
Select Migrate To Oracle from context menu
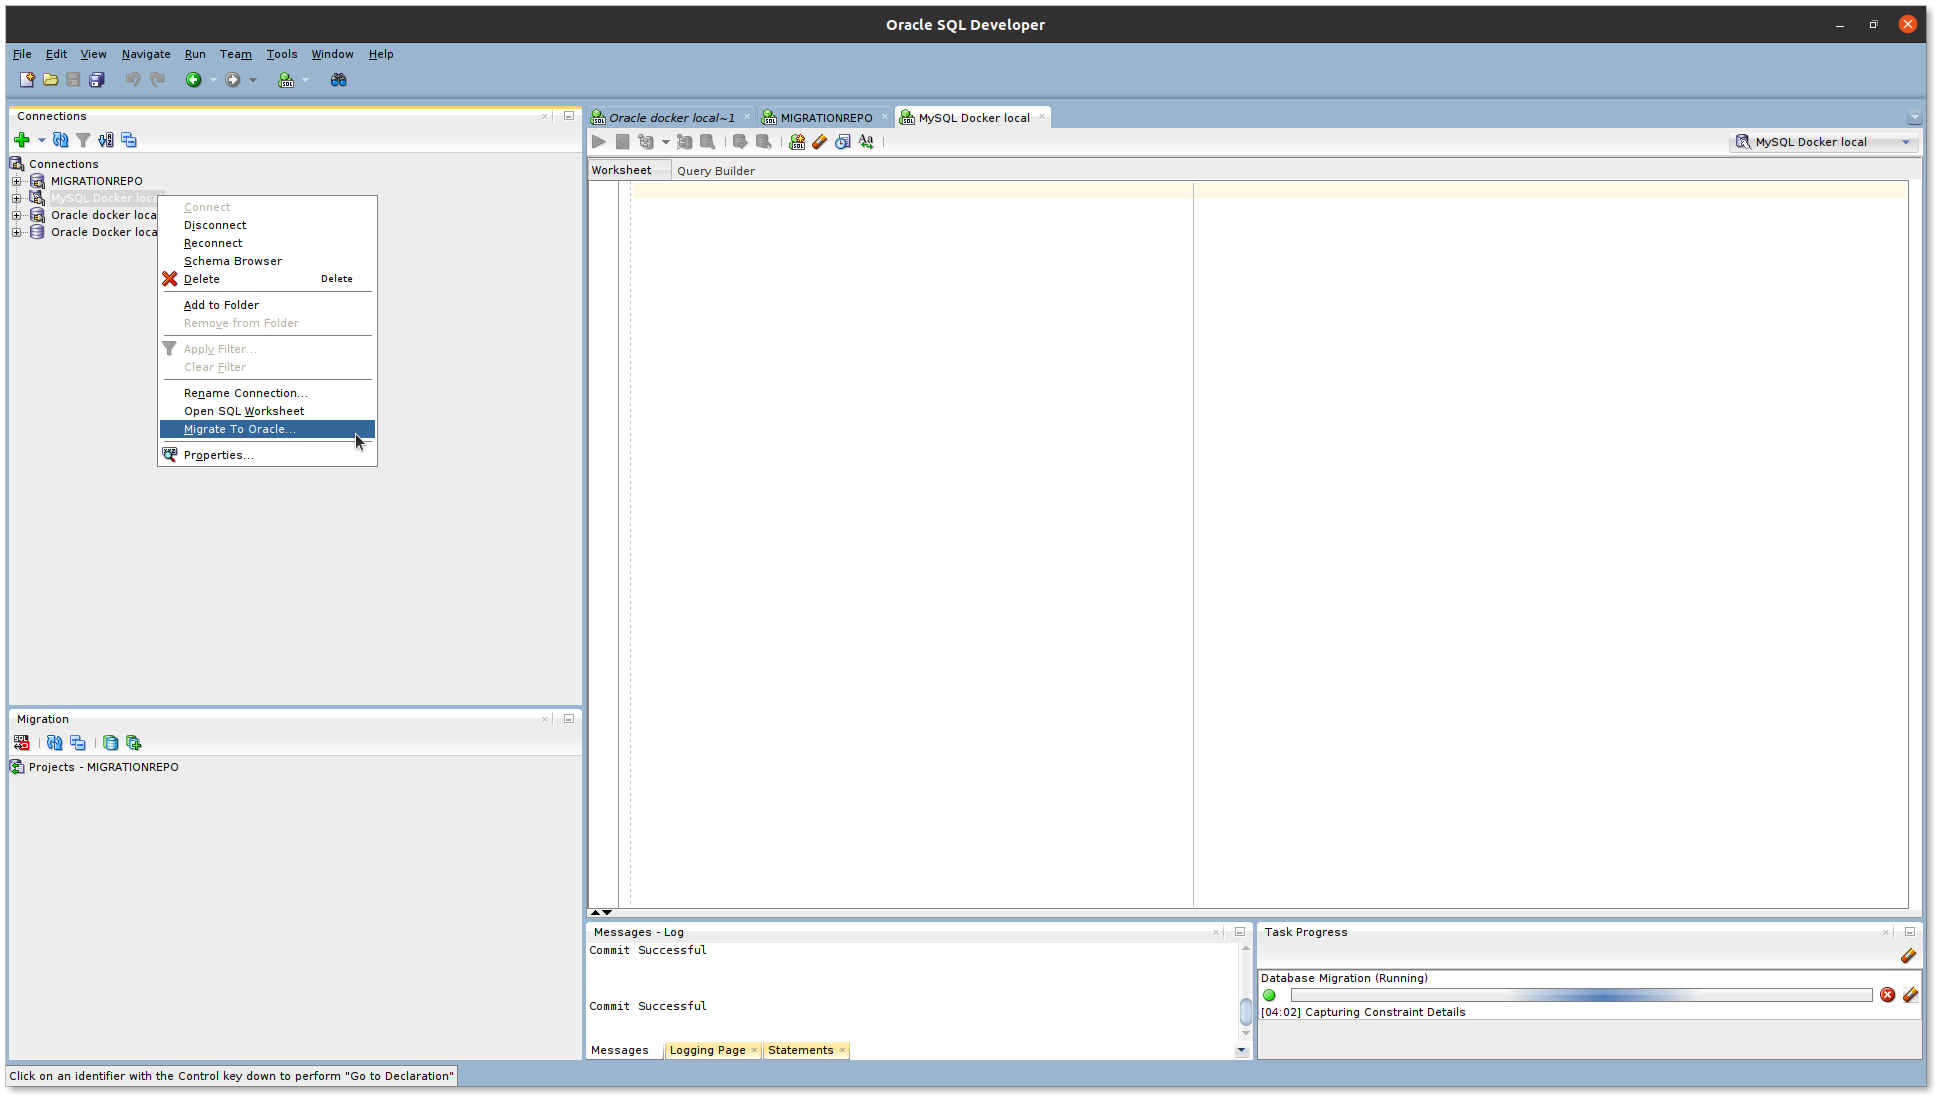tap(240, 429)
